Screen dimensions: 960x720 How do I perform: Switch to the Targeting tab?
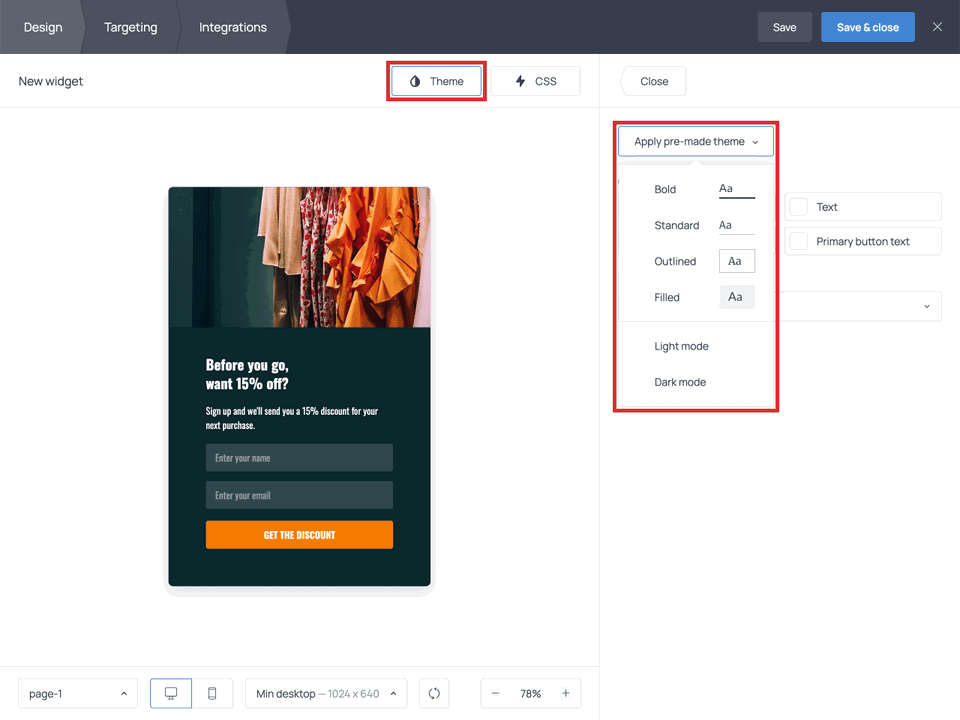[130, 27]
